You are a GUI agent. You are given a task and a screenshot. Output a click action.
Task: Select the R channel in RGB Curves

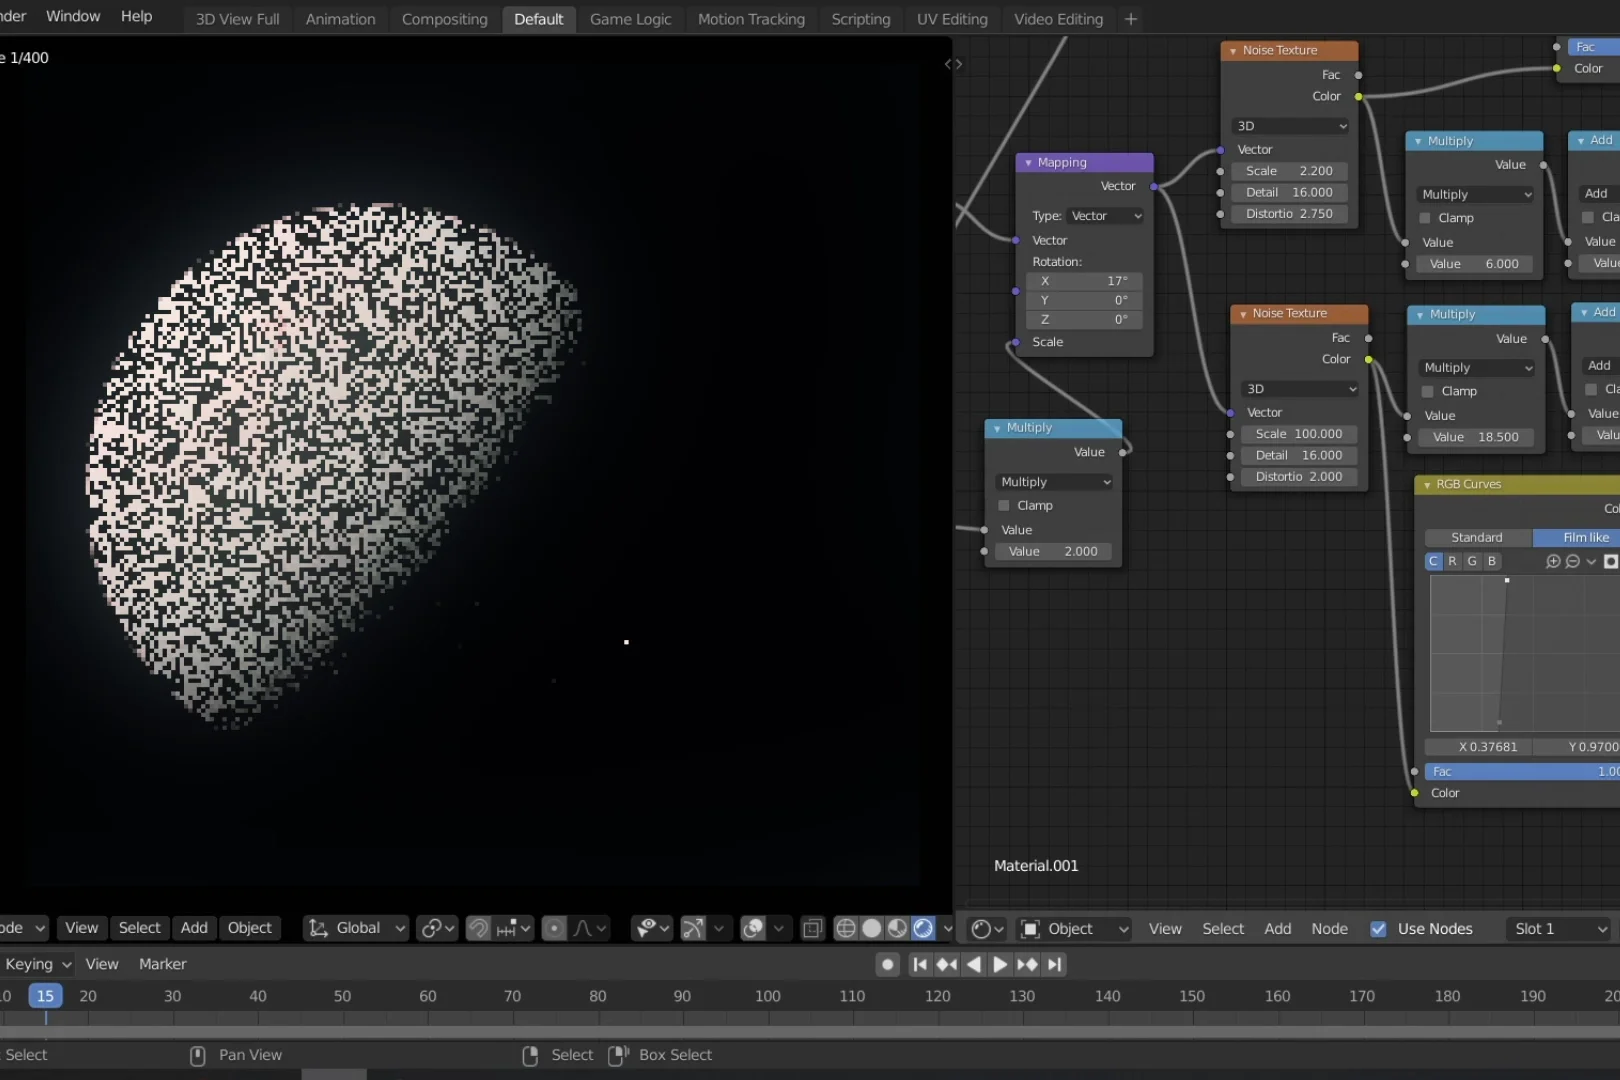click(1452, 562)
